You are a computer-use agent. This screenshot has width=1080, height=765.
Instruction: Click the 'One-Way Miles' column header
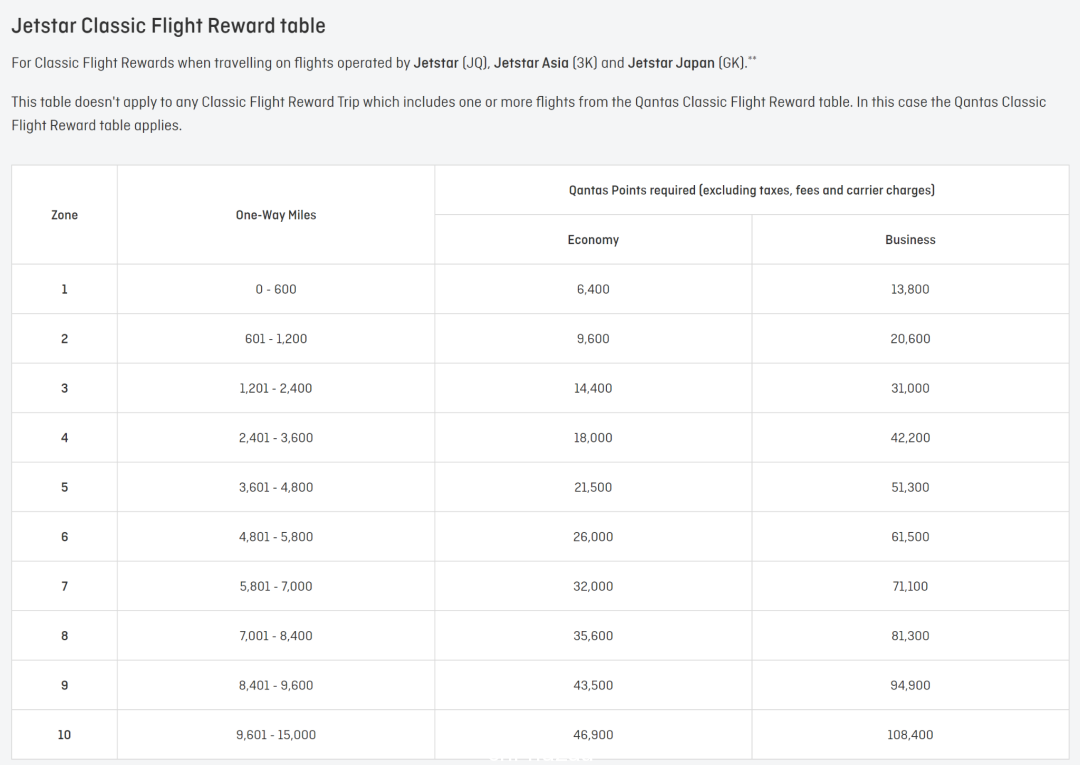click(x=276, y=215)
